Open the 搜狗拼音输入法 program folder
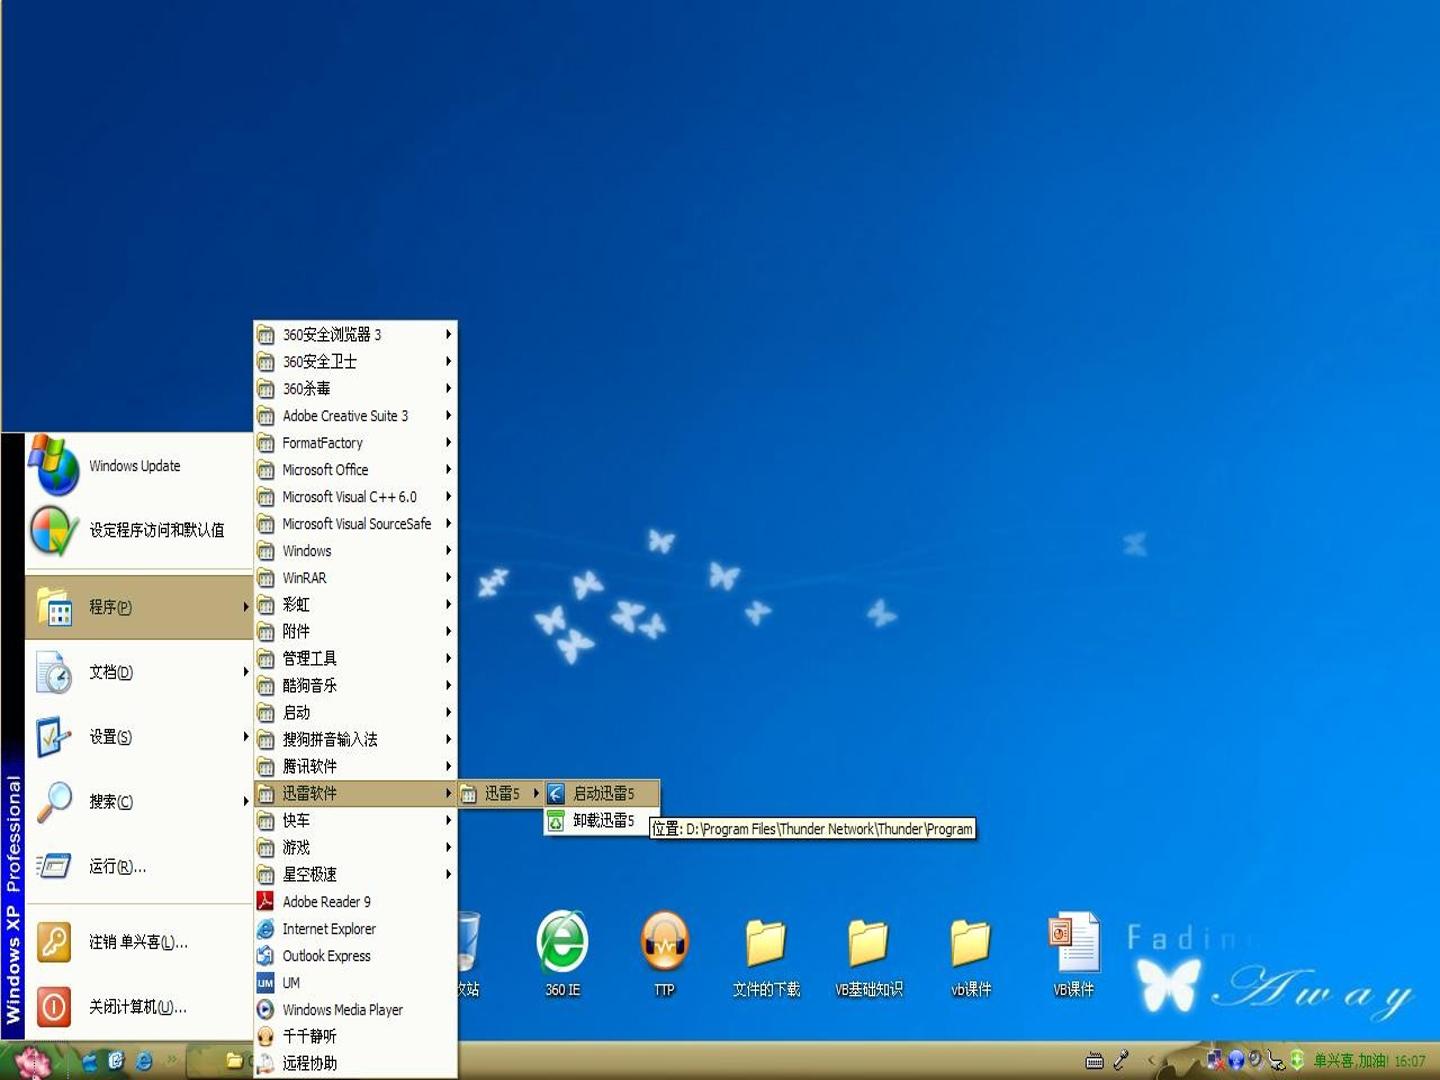The image size is (1440, 1080). (355, 739)
